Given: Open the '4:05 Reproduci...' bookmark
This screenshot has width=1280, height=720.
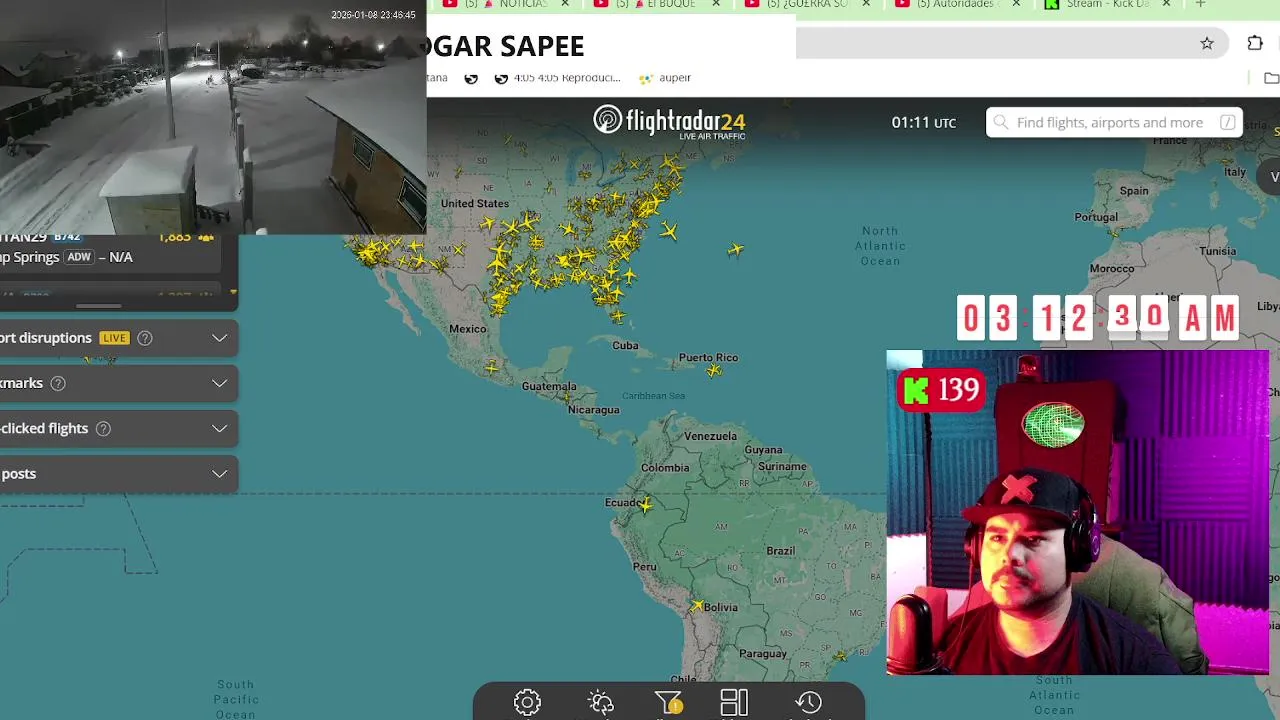Looking at the screenshot, I should (557, 78).
